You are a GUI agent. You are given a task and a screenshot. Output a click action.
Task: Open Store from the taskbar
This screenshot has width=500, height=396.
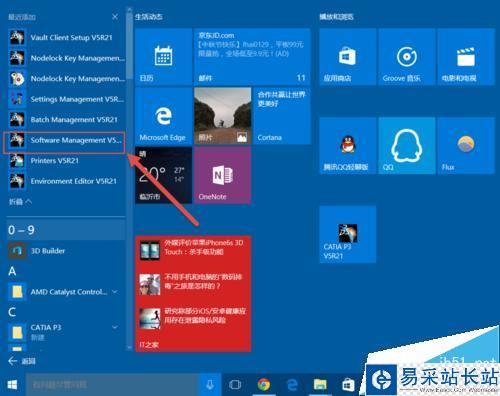point(348,385)
